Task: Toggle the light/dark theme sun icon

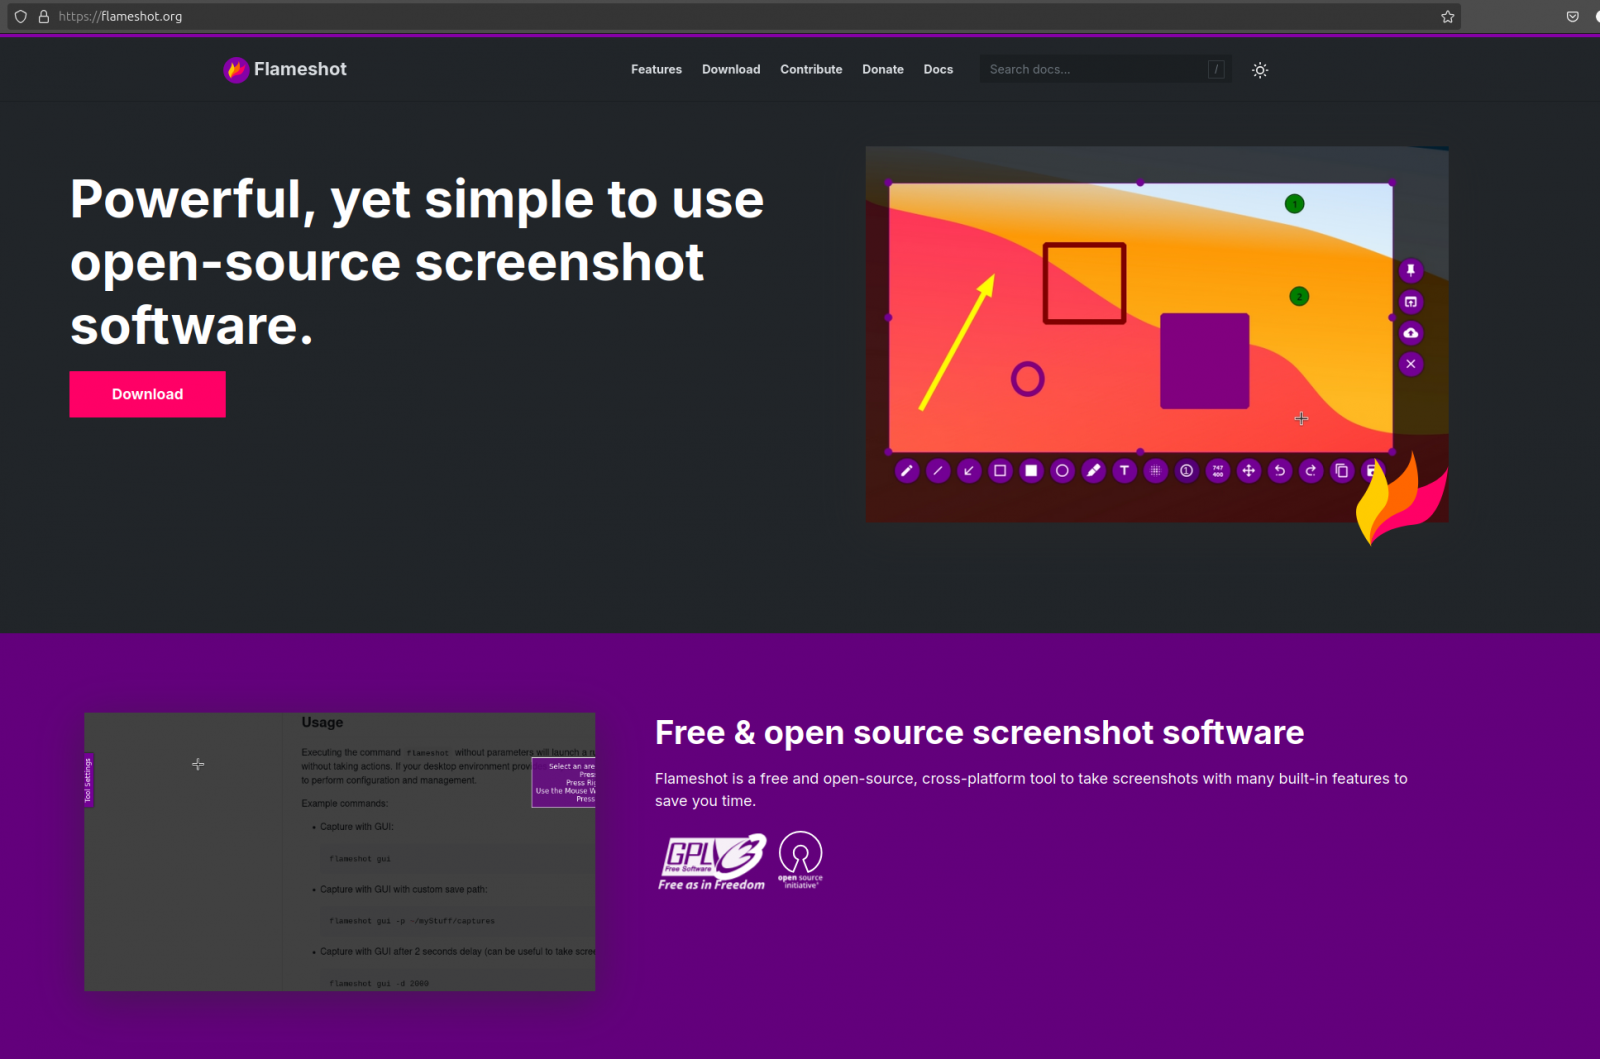Action: point(1260,70)
